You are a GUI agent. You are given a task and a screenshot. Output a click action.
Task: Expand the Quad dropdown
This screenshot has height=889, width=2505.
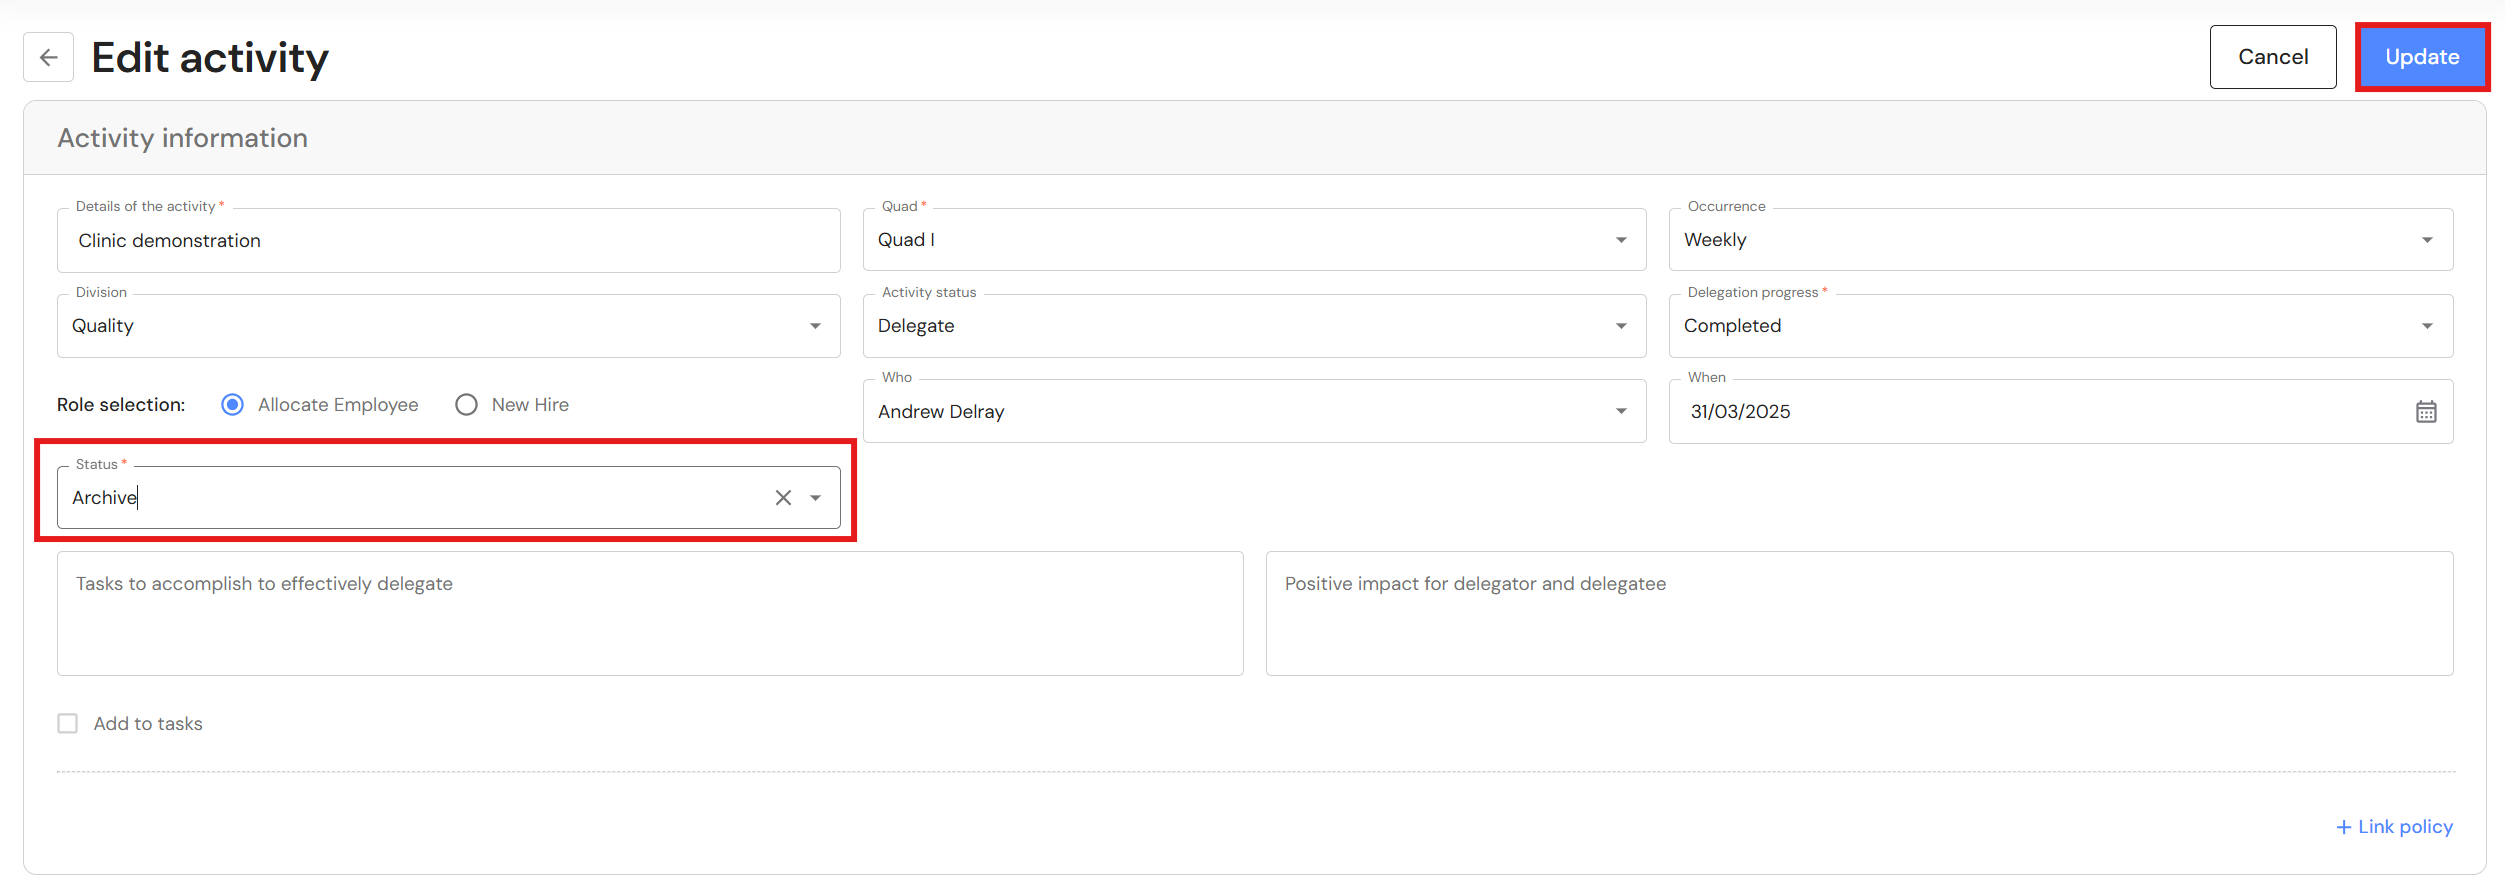[1621, 240]
